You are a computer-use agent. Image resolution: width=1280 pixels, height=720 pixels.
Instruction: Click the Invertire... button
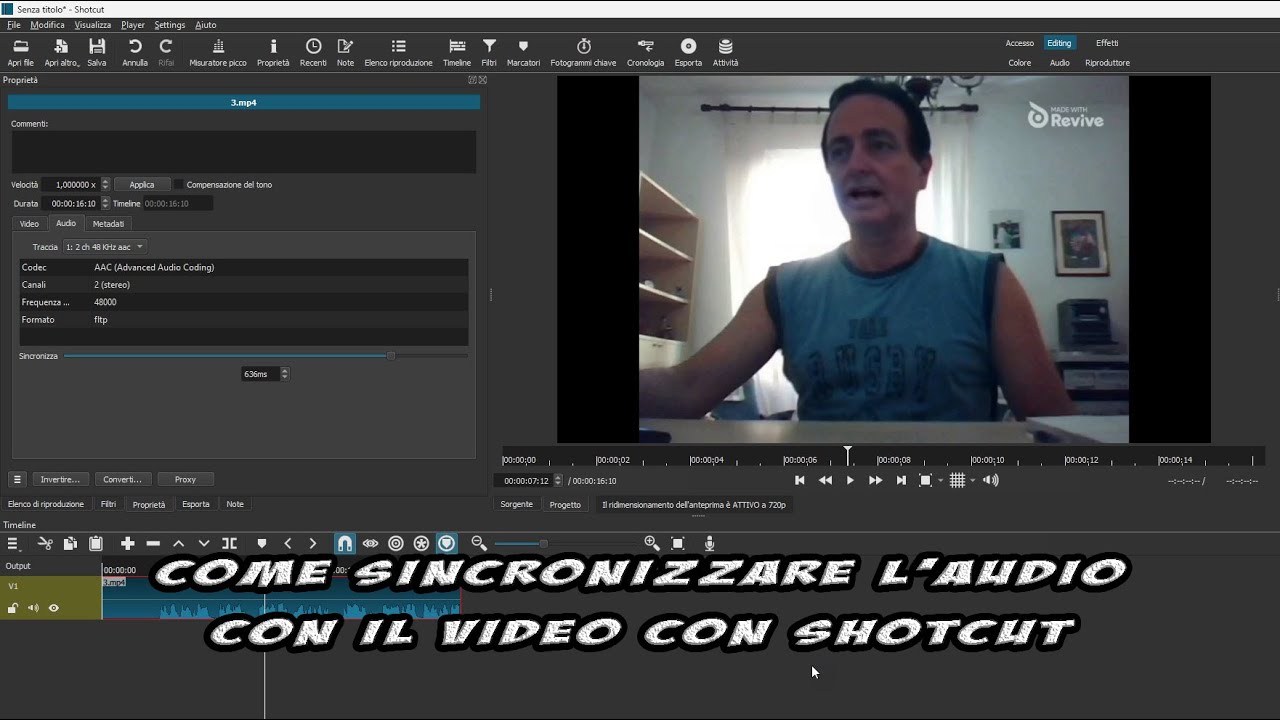click(60, 479)
